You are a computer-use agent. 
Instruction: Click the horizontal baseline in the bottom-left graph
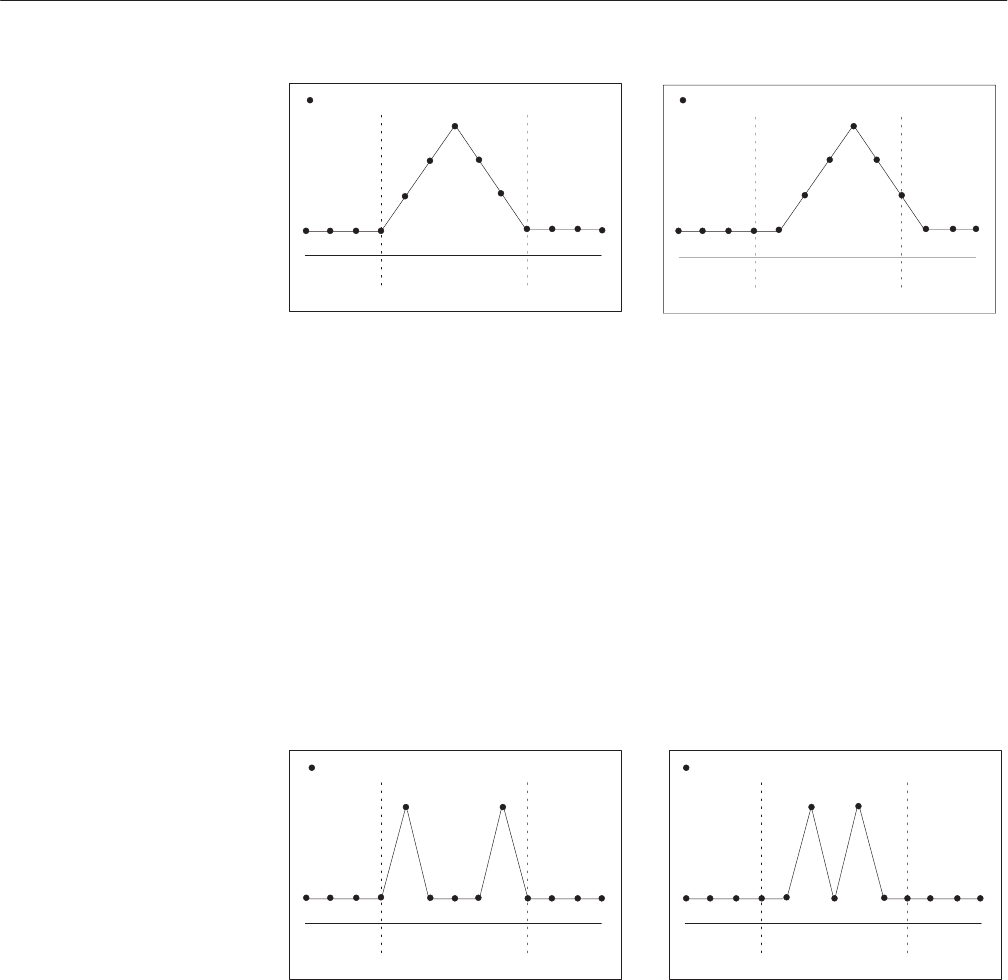click(x=452, y=924)
